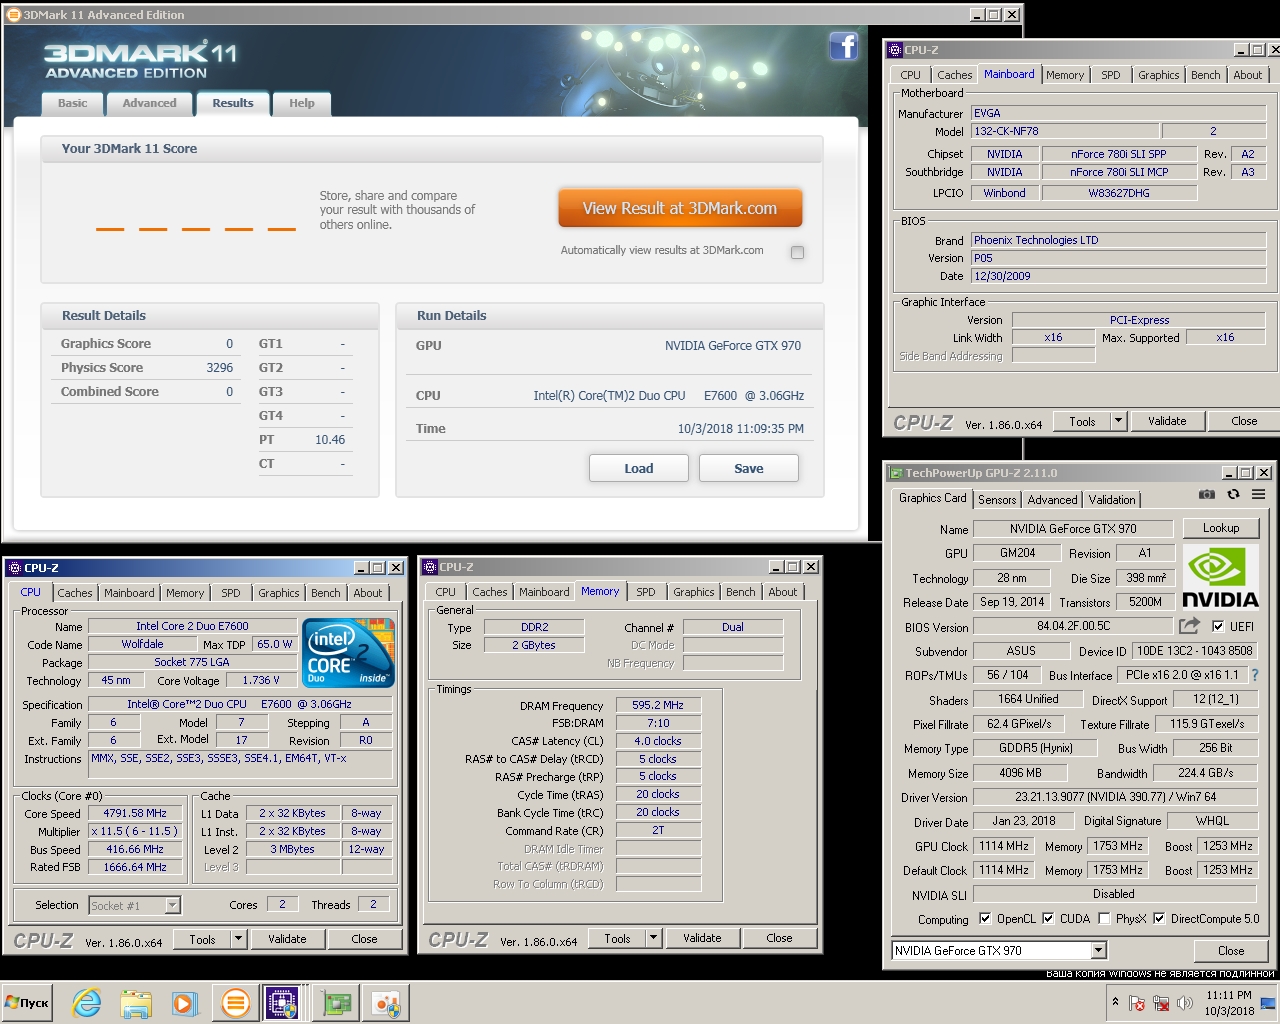Click the GPU-Z refresh icon

[1233, 494]
